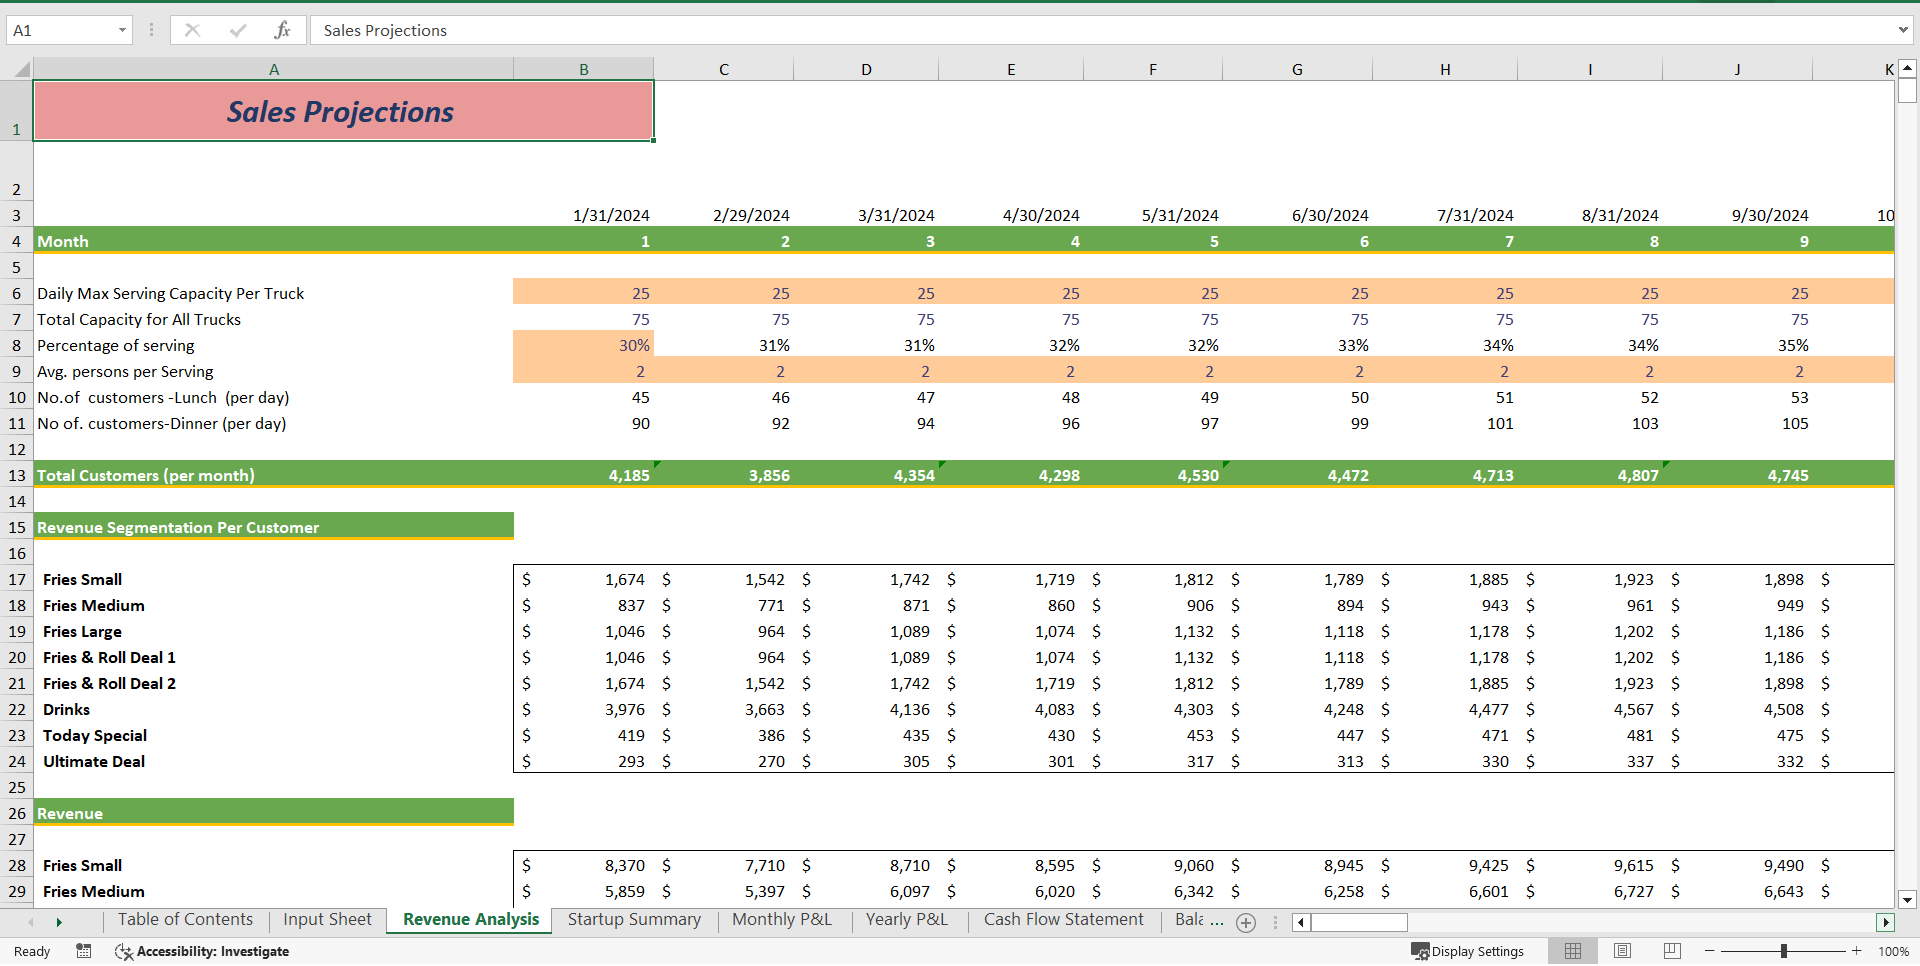Switch to the Startup Summary tab
The height and width of the screenshot is (966, 1920).
[634, 919]
